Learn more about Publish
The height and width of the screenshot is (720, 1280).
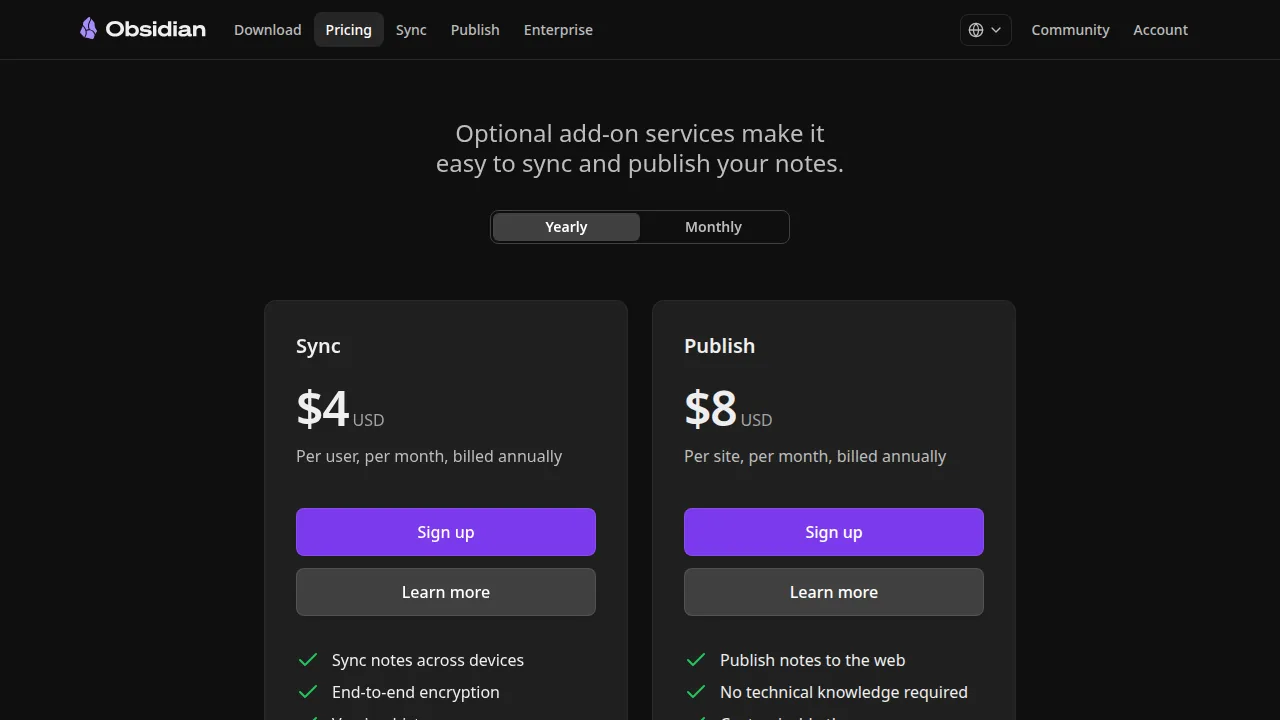click(834, 592)
